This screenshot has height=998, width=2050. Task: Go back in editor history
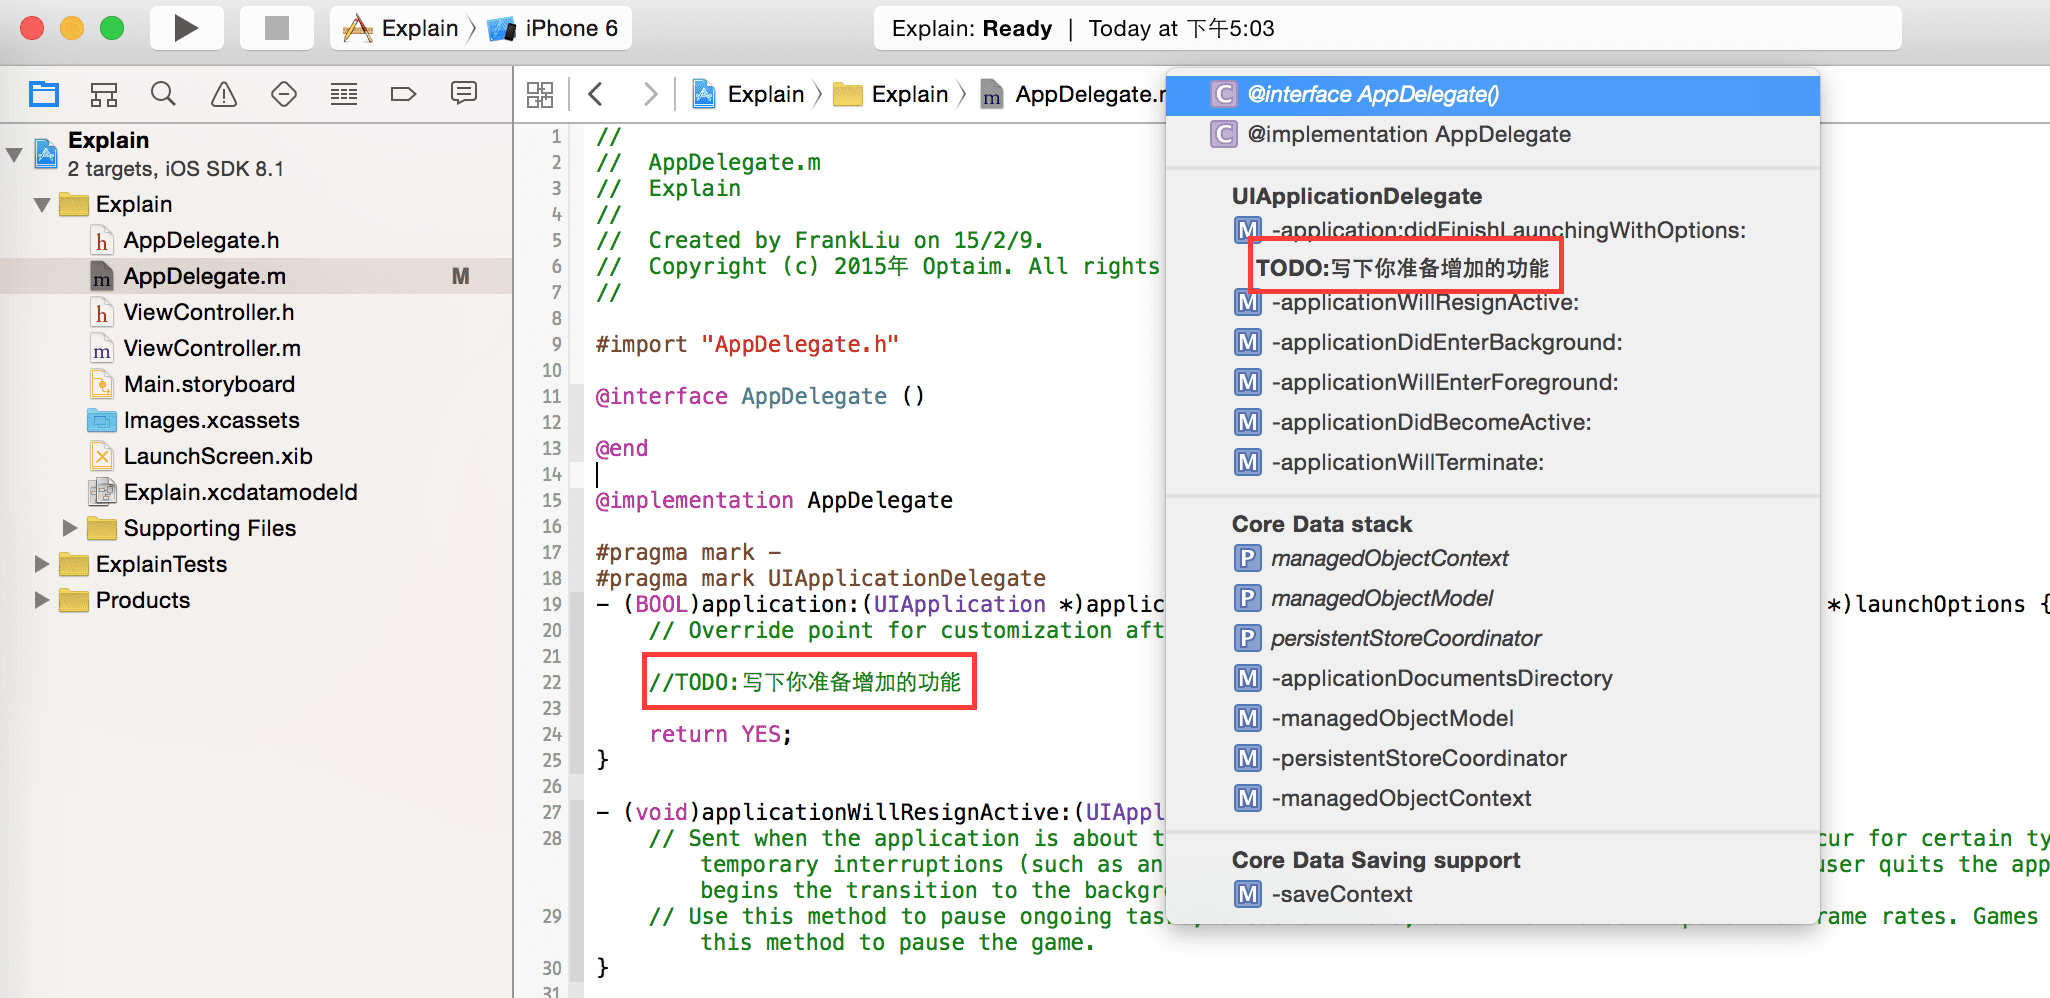[596, 94]
